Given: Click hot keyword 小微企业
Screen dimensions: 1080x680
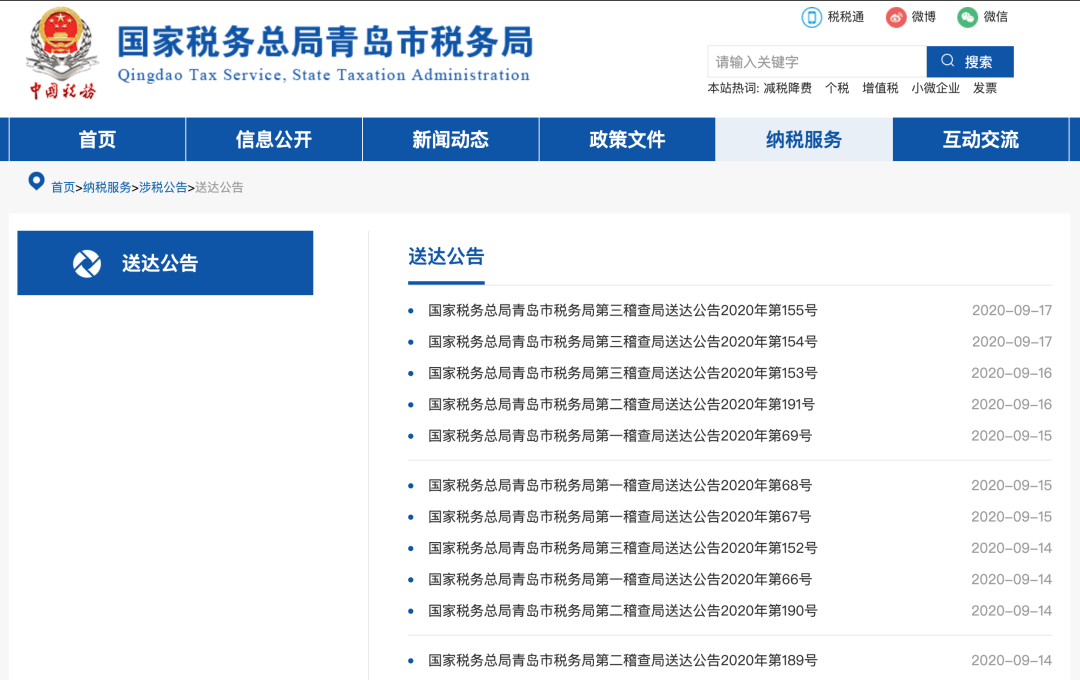Looking at the screenshot, I should tap(935, 88).
